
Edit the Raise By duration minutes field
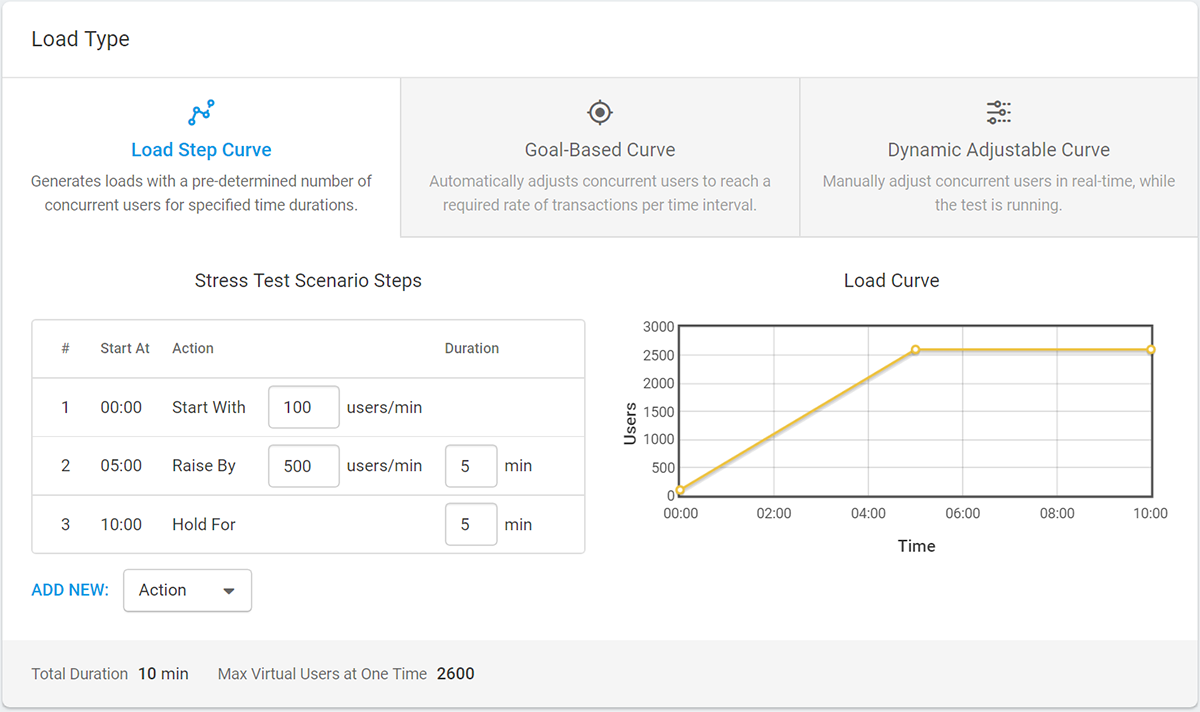coord(471,466)
